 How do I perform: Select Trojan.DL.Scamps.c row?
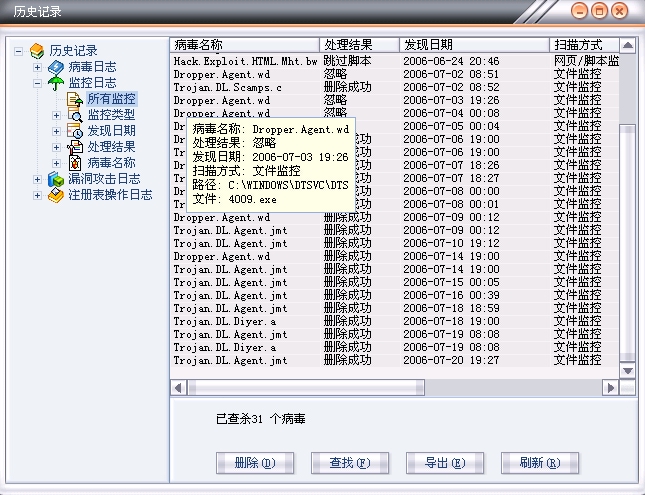[x=394, y=87]
